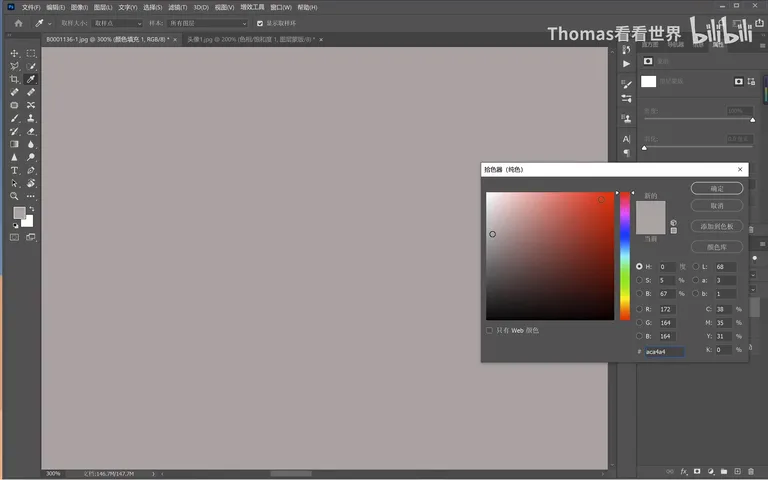The width and height of the screenshot is (768, 480).
Task: Select the S saturation radio button
Action: pyautogui.click(x=639, y=280)
